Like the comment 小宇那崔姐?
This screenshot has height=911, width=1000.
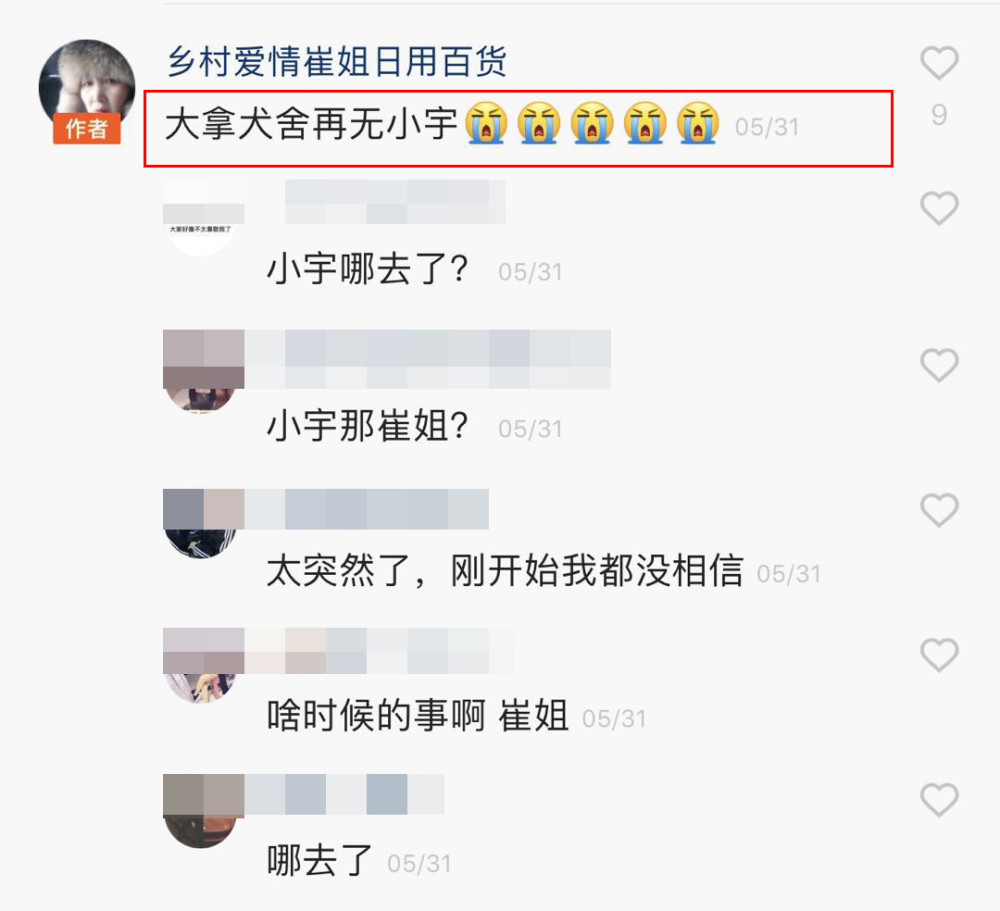coord(939,364)
